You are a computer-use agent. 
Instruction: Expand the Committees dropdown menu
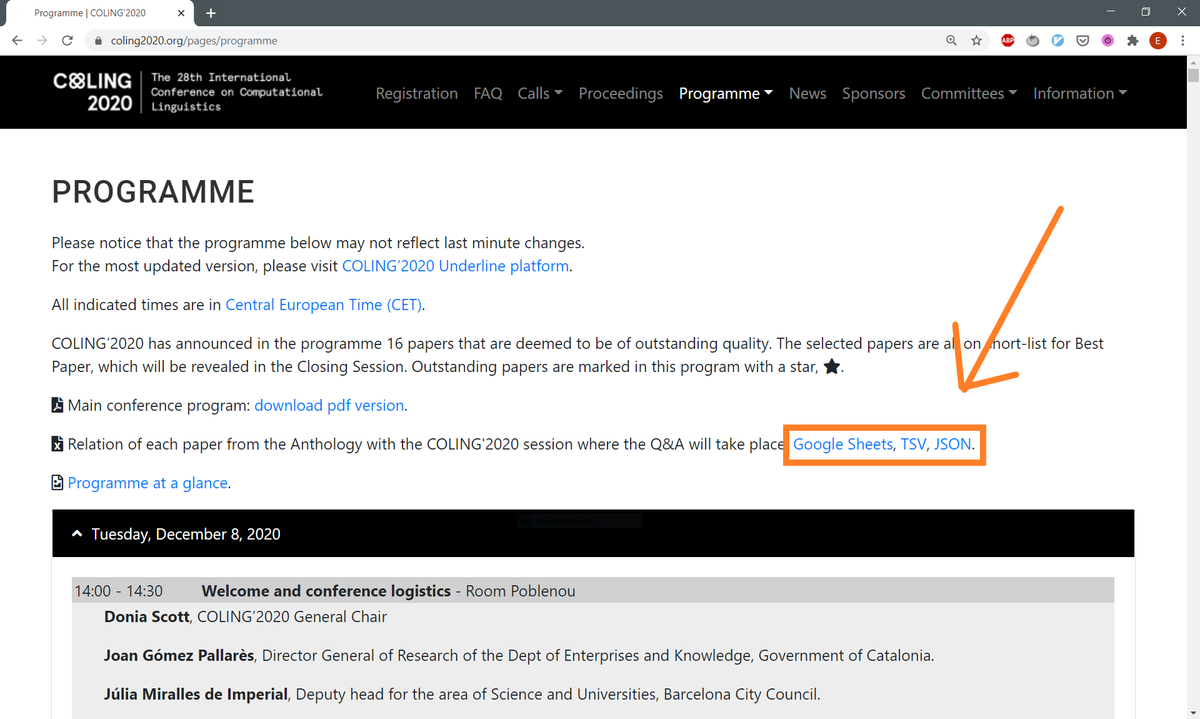[x=968, y=93]
